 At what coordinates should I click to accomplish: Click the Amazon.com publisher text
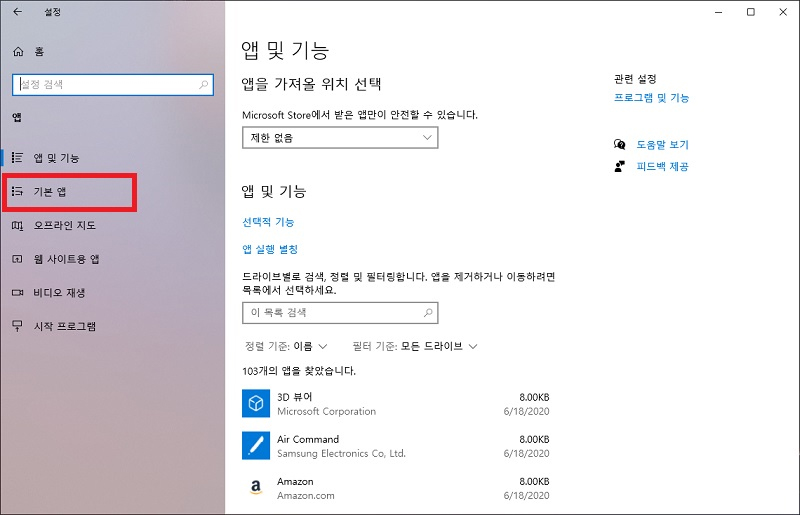click(306, 496)
